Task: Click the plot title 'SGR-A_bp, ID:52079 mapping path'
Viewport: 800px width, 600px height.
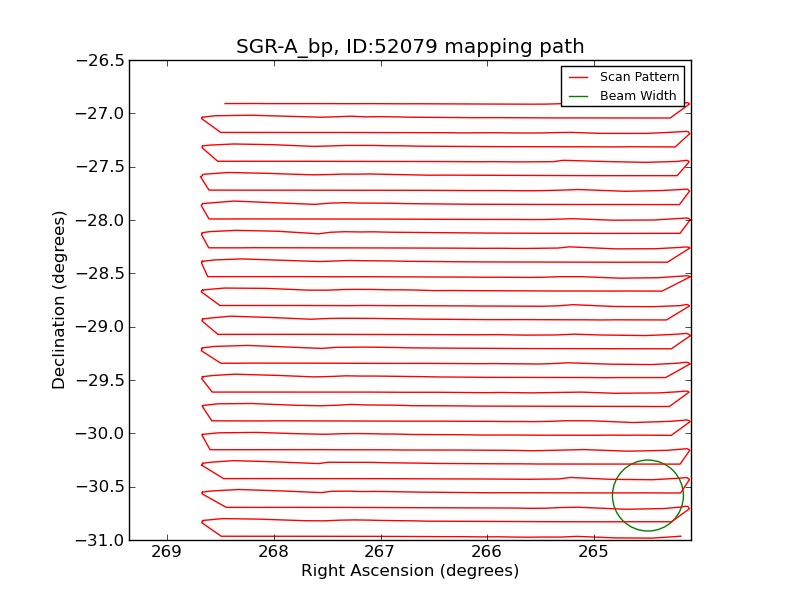Action: tap(410, 47)
